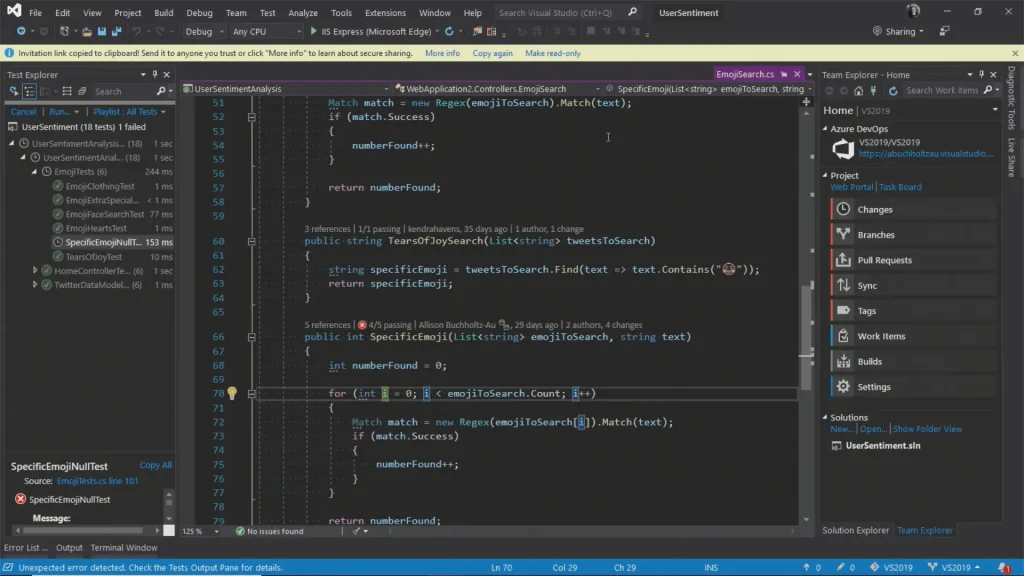The width and height of the screenshot is (1024, 576).
Task: Start IIS Express with green play arrow
Action: (x=313, y=31)
